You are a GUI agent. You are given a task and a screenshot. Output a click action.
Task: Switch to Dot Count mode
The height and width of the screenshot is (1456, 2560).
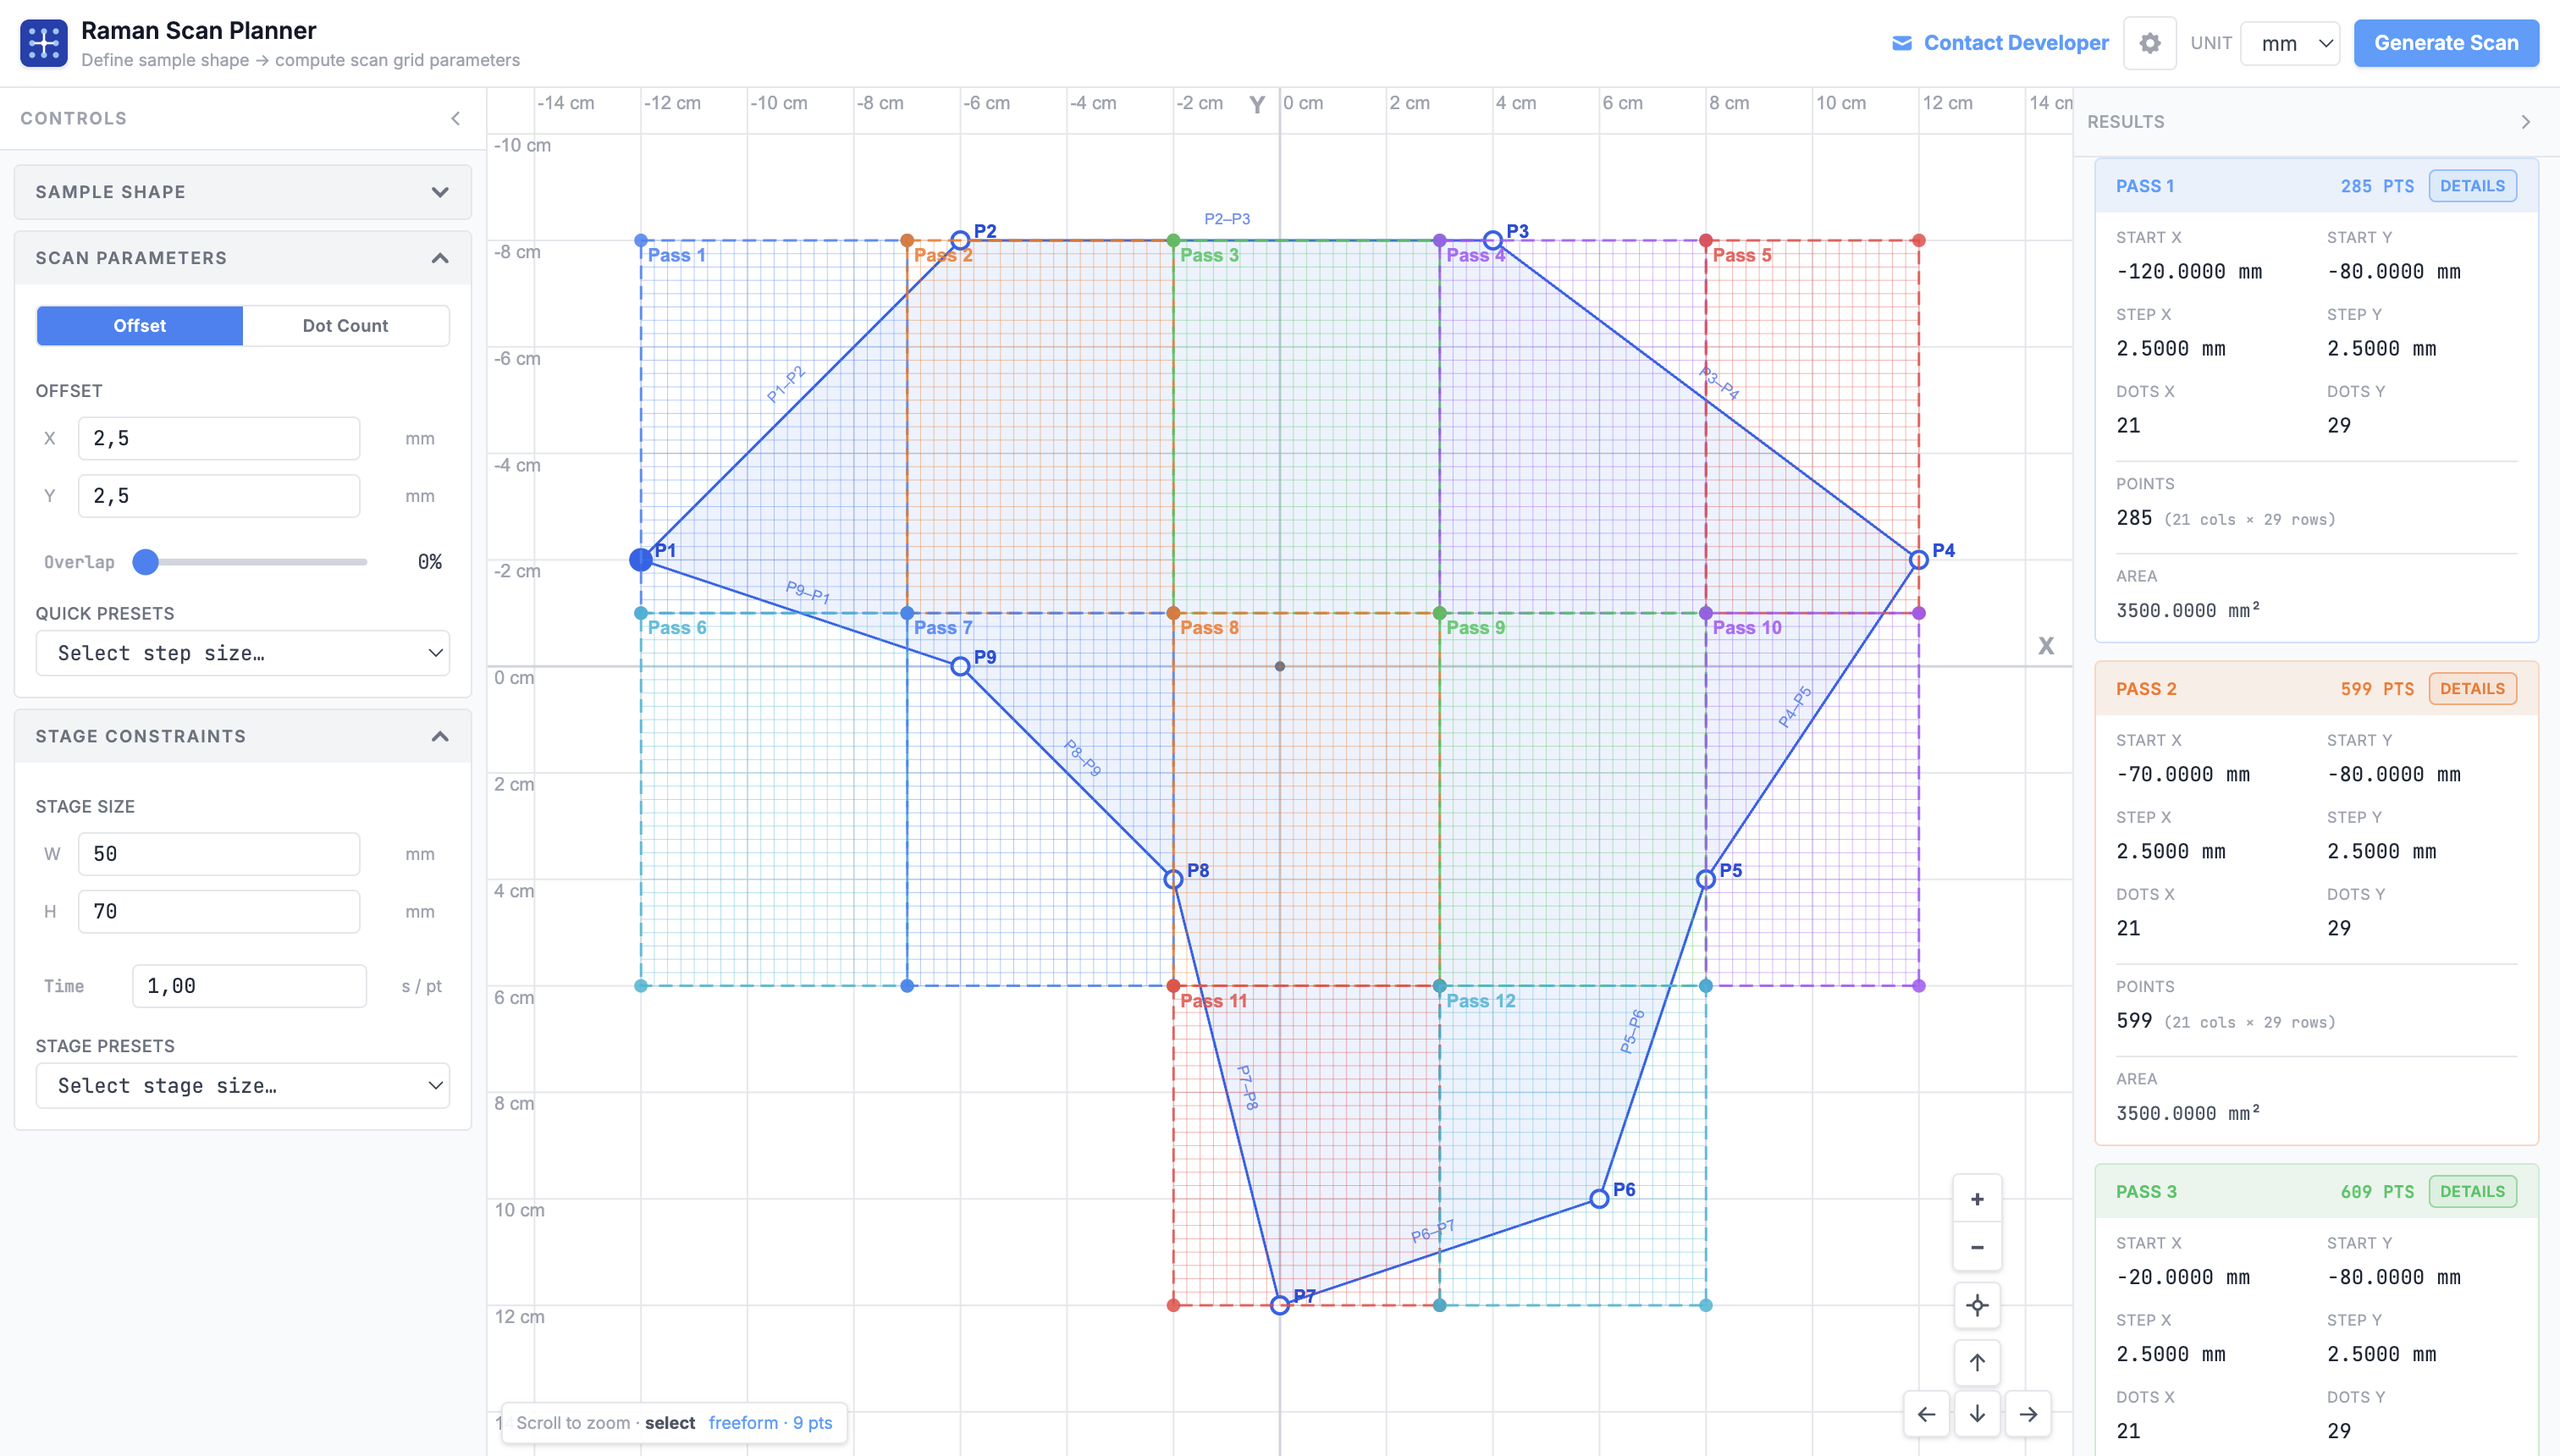coord(345,326)
